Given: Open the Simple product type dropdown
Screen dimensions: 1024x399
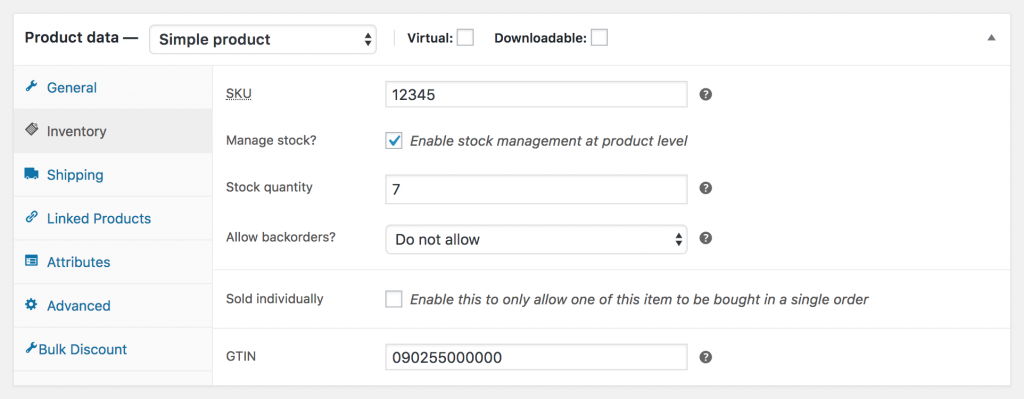Looking at the screenshot, I should click(263, 39).
